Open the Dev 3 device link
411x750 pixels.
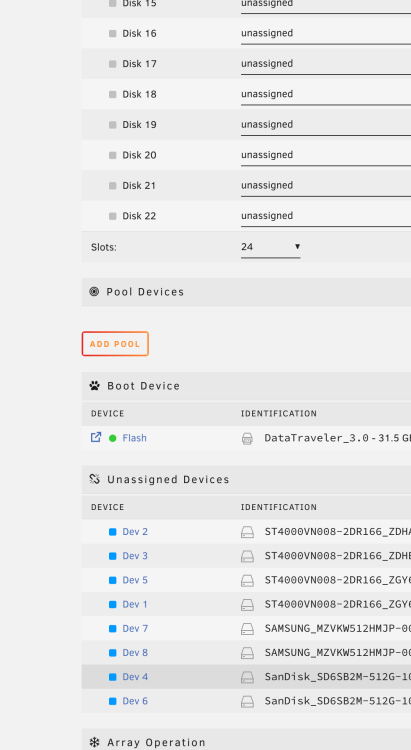coord(135,556)
